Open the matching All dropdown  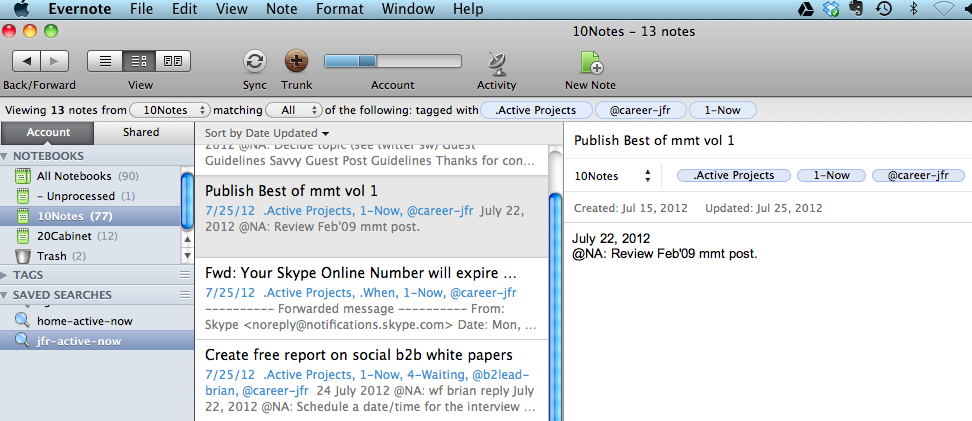point(294,110)
